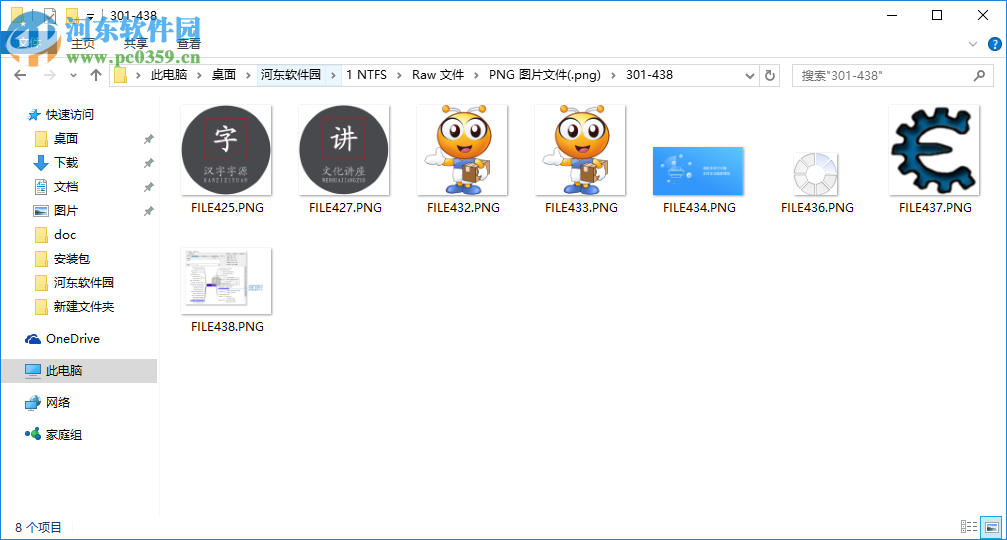Open the Help question mark icon
Image resolution: width=1007 pixels, height=540 pixels.
point(994,44)
